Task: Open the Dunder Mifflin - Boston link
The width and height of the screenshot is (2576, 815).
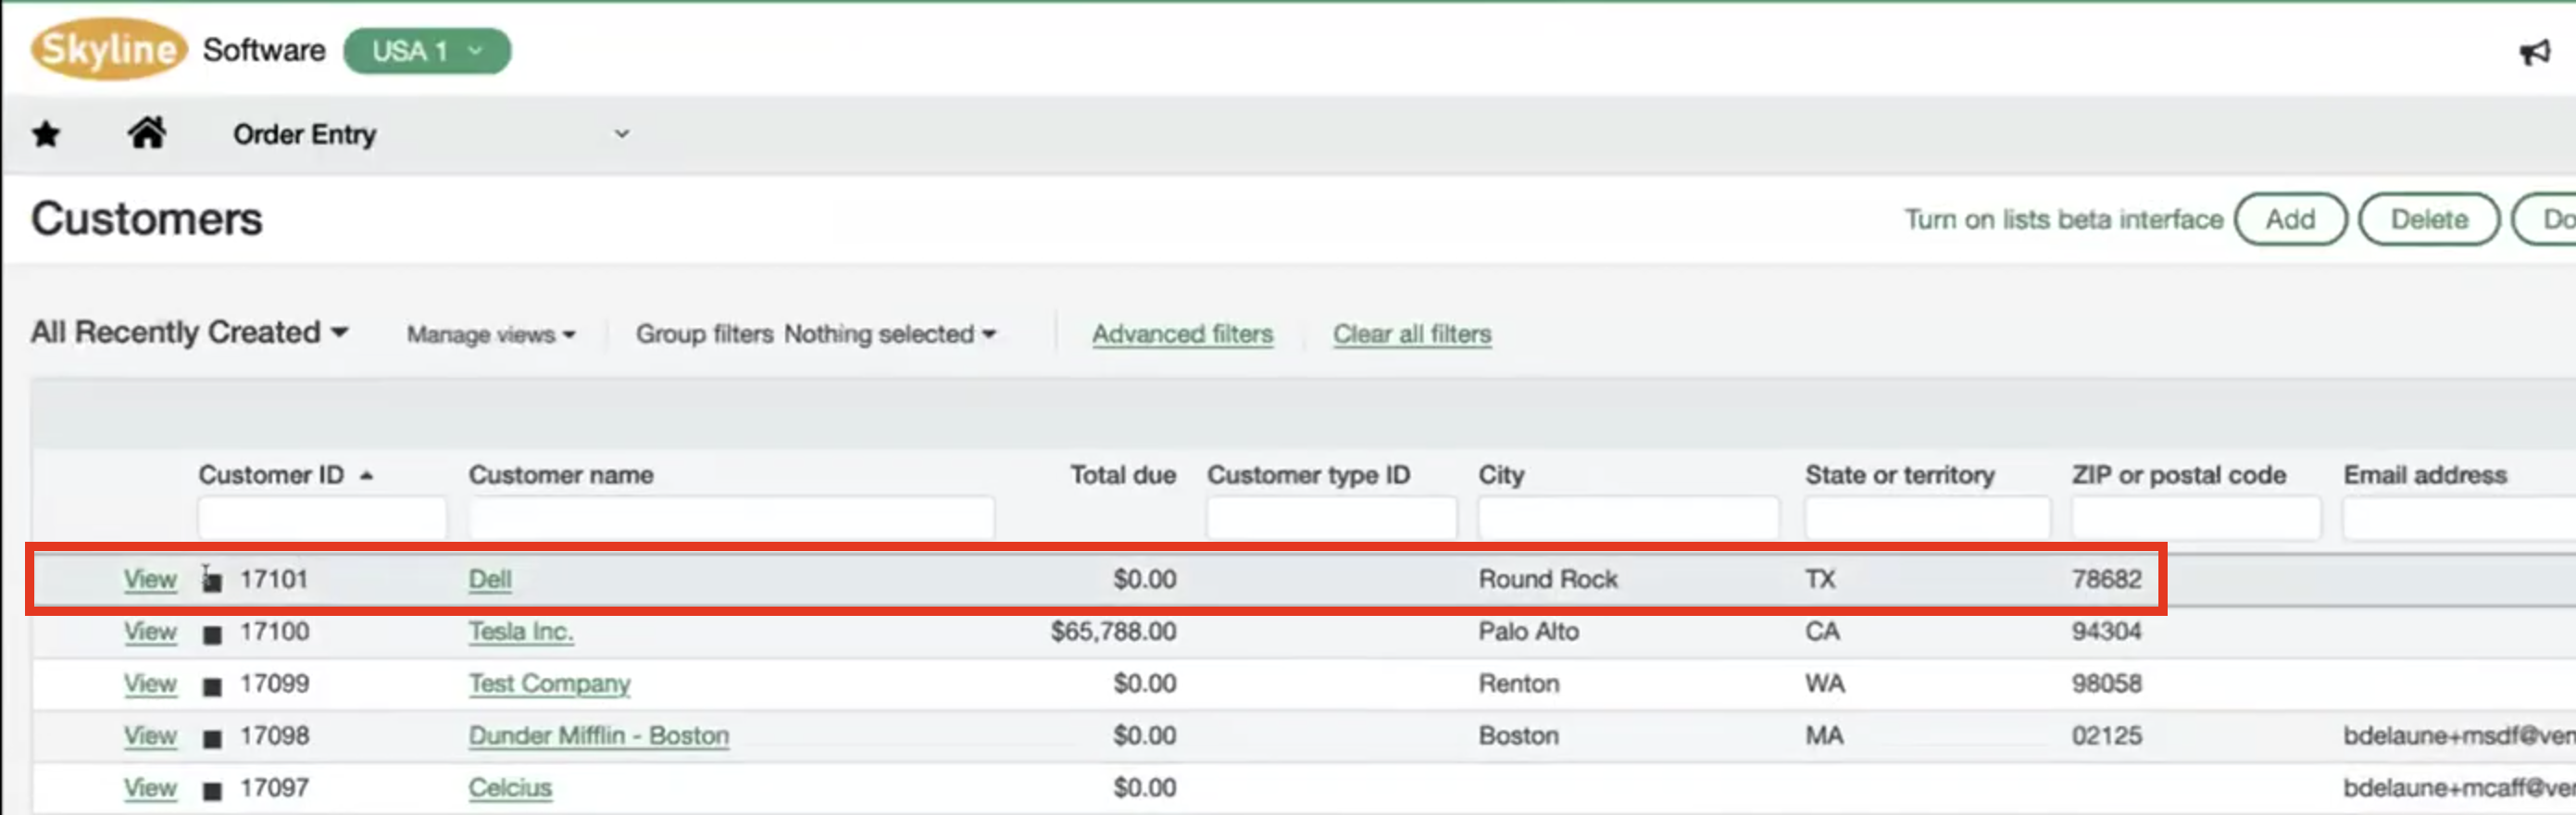Action: 598,735
